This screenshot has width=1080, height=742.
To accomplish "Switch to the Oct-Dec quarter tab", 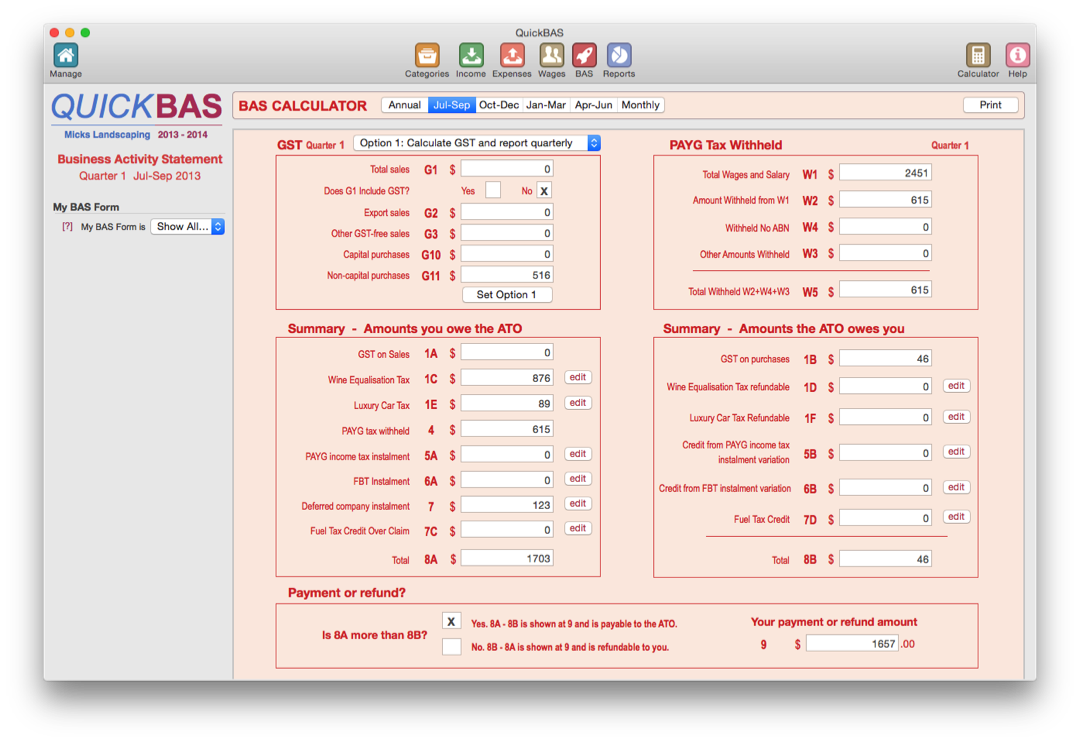I will pyautogui.click(x=498, y=104).
